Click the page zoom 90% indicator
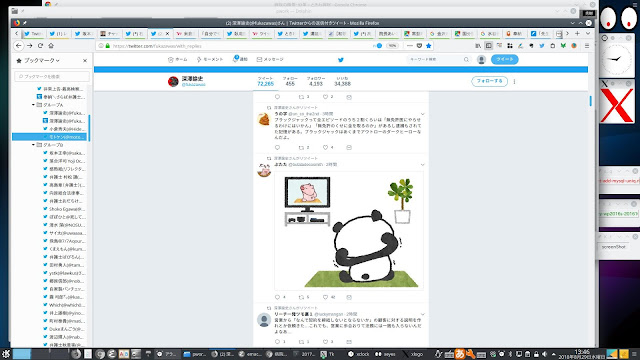 click(x=392, y=46)
